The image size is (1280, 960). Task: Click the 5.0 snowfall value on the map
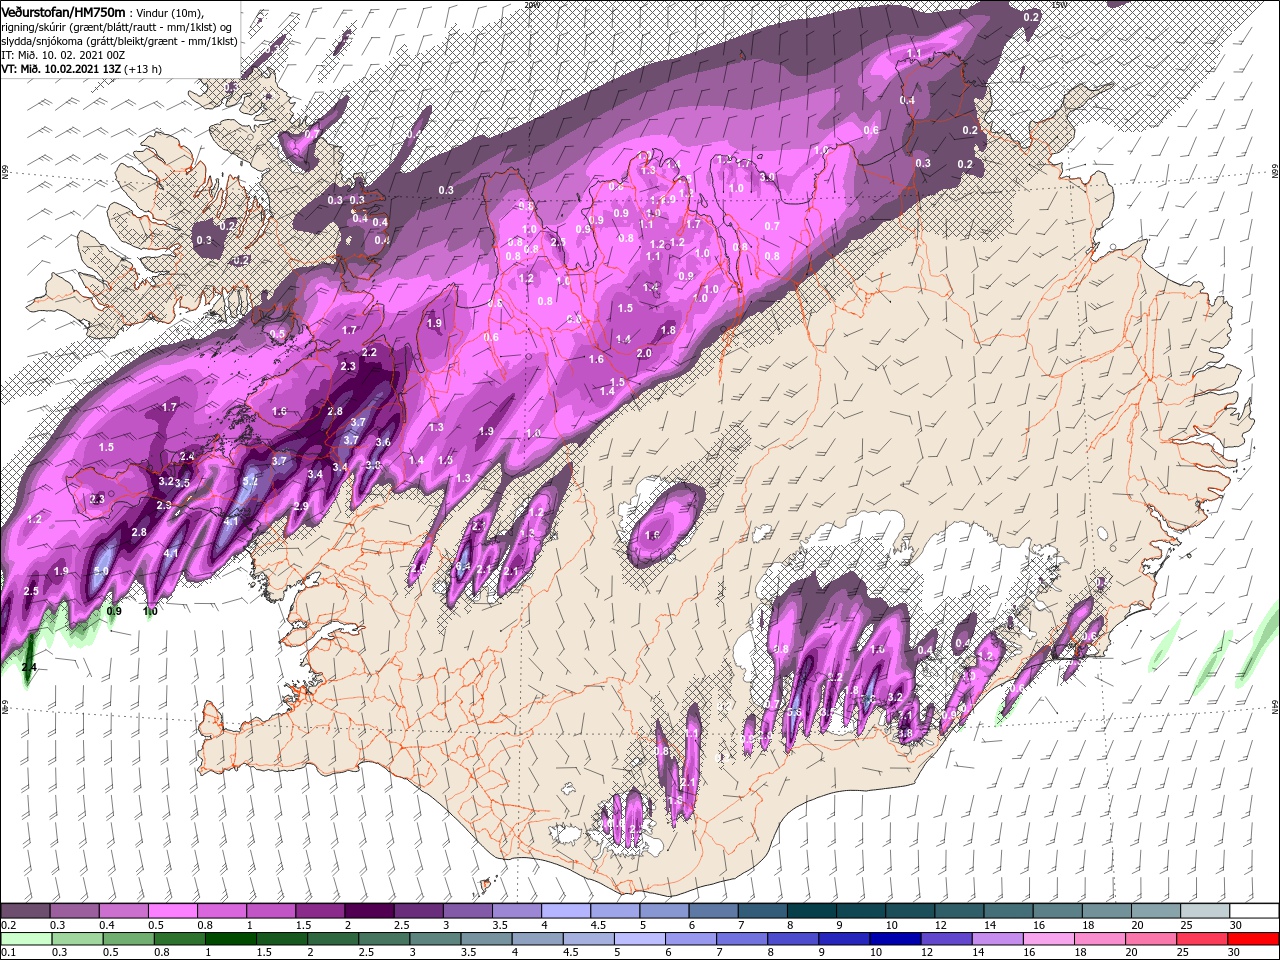coord(101,571)
